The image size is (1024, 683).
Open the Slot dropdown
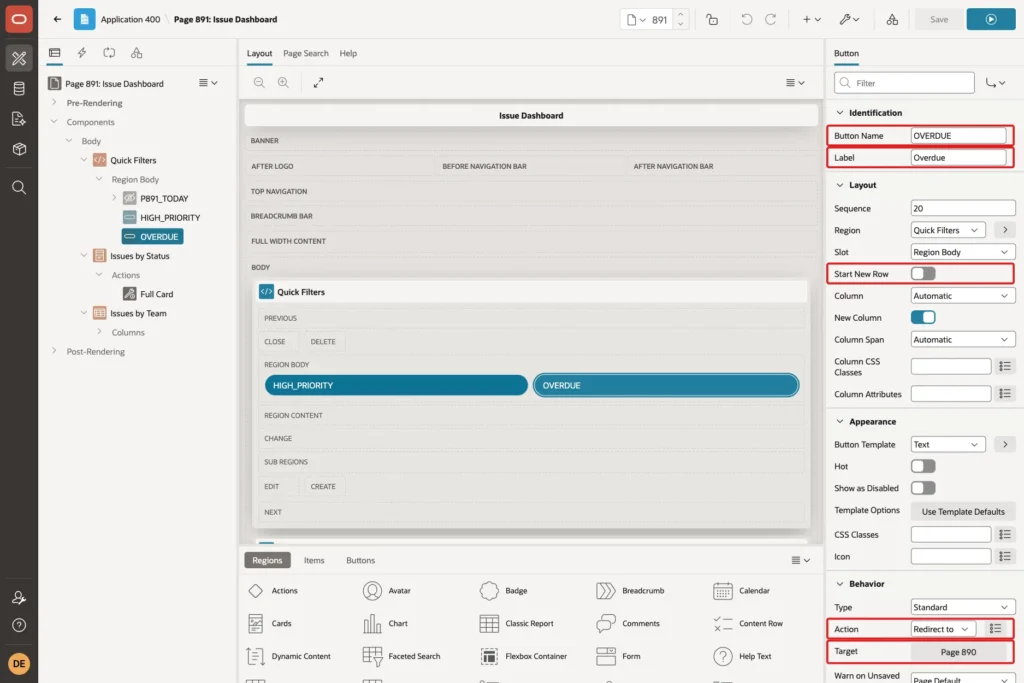pyautogui.click(x=963, y=252)
